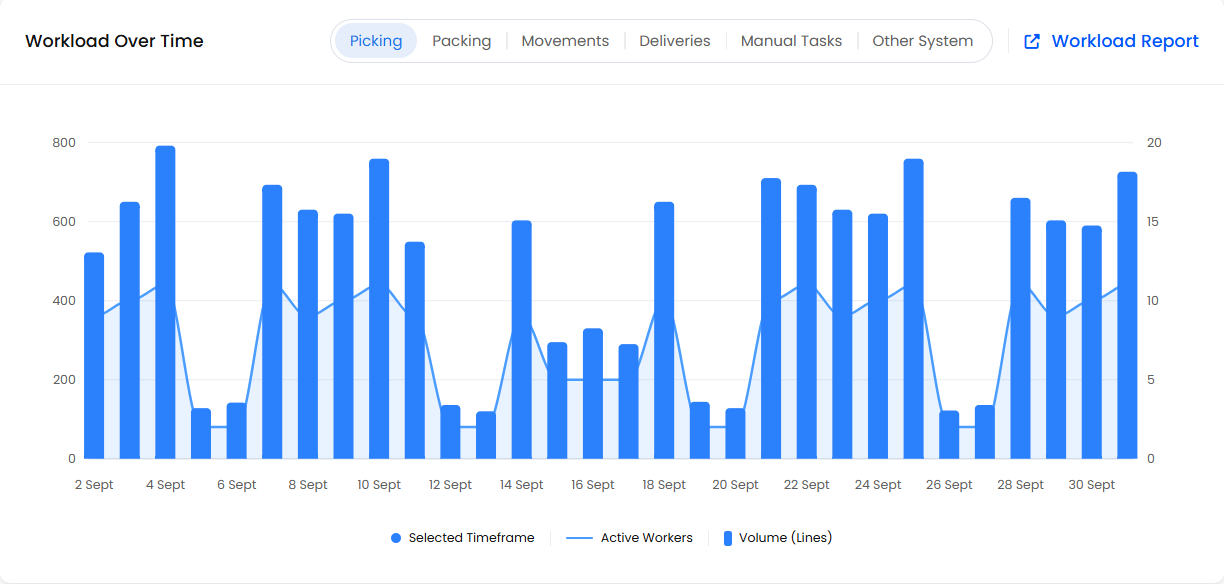Toggle Volume (Lines) series in legend
Screen dimensions: 1224x584
coord(778,538)
